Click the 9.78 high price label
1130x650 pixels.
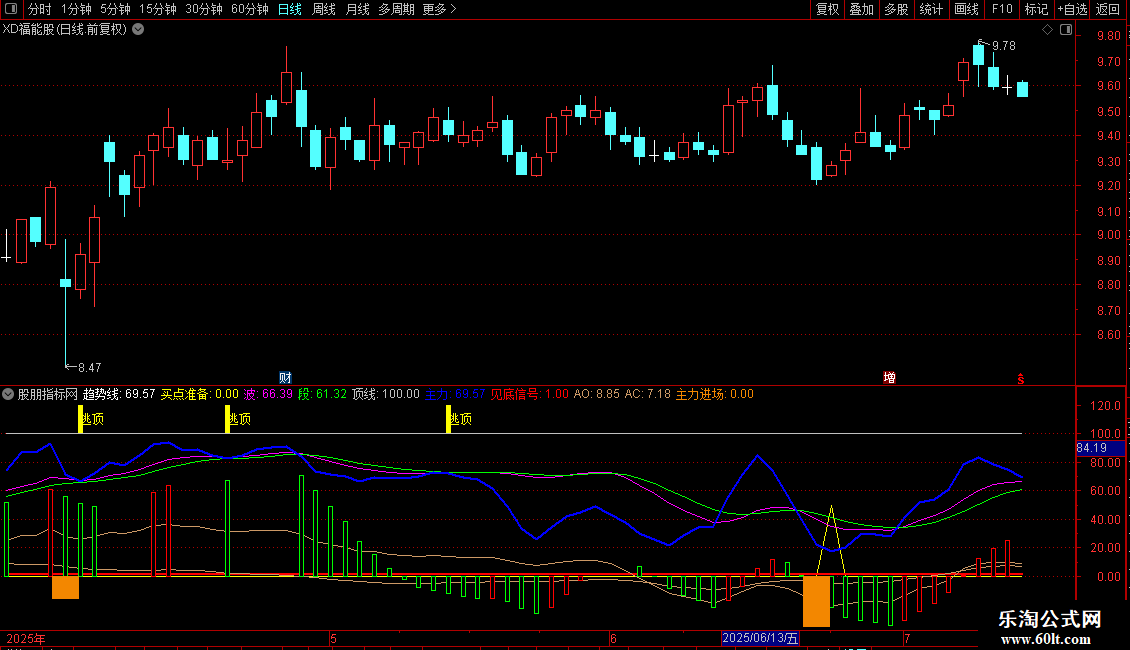click(x=1004, y=45)
